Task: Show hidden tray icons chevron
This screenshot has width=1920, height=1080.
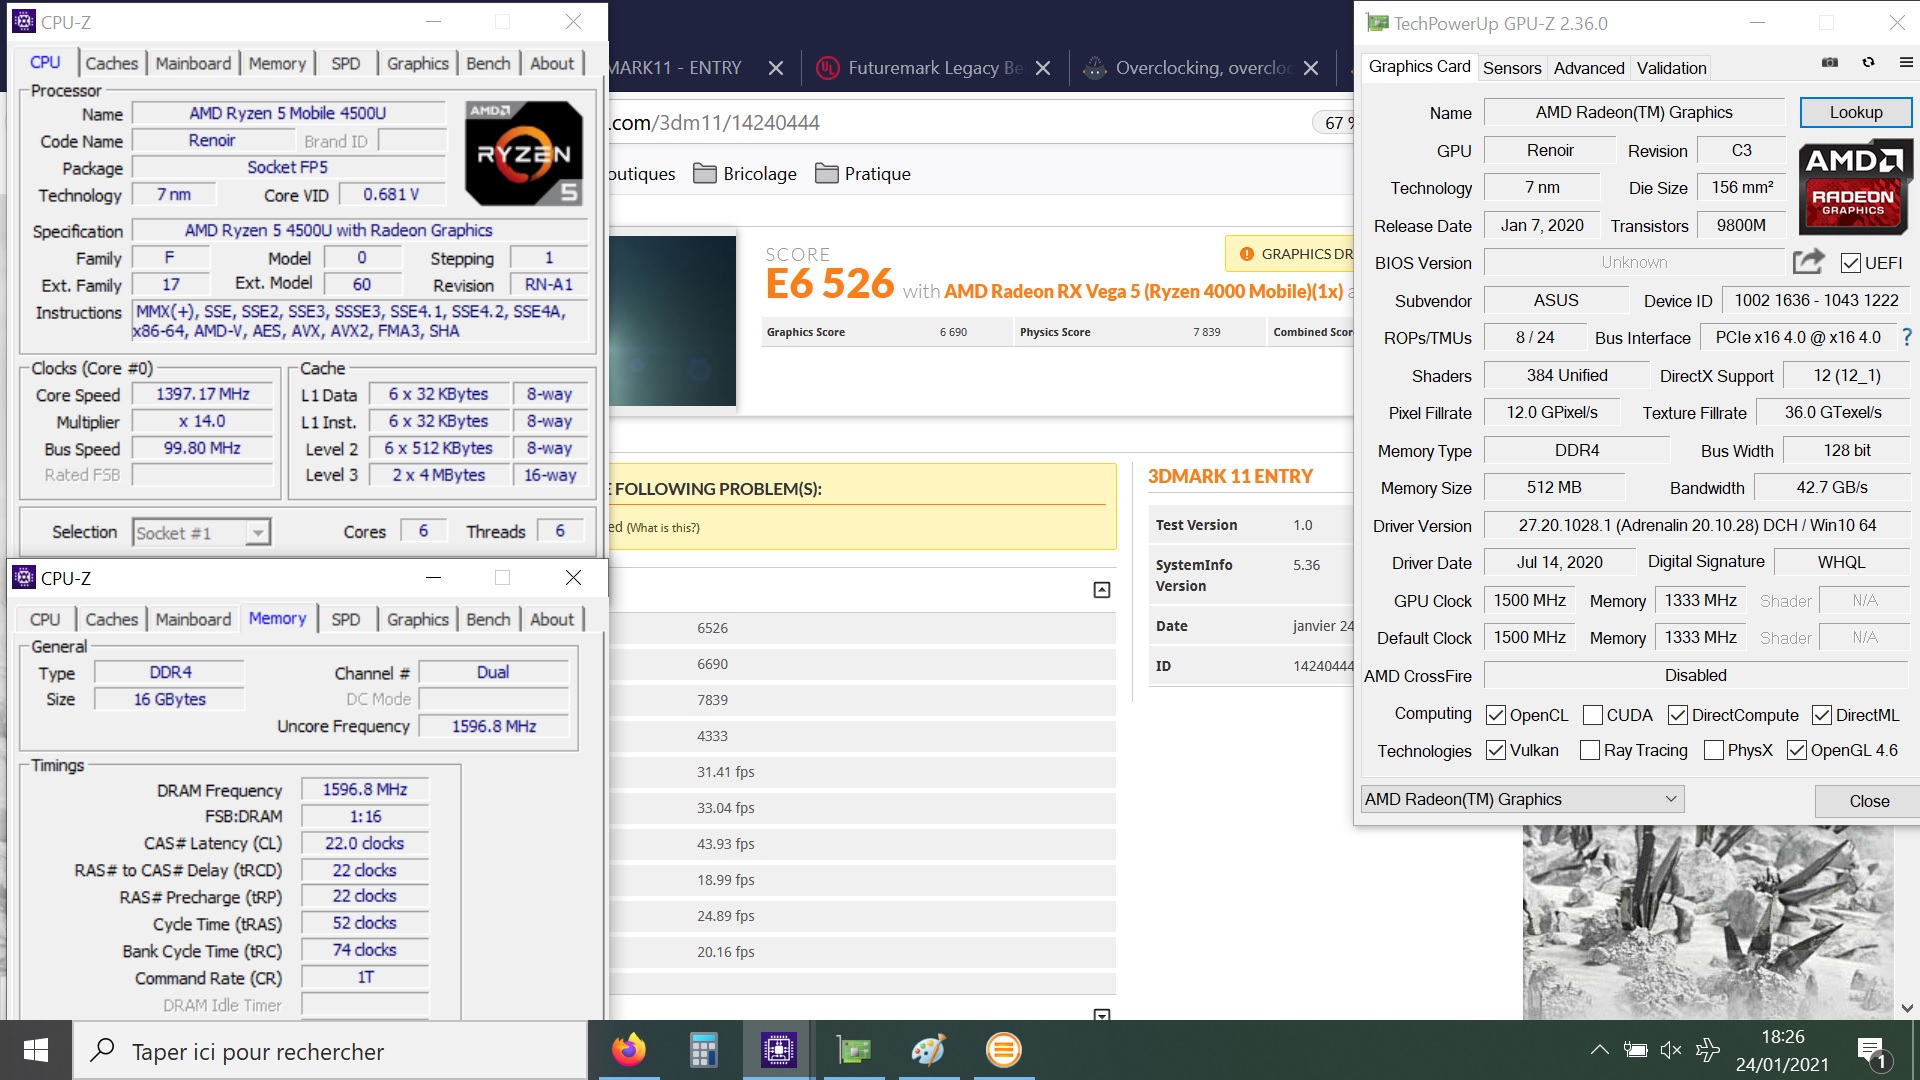Action: [1600, 1050]
